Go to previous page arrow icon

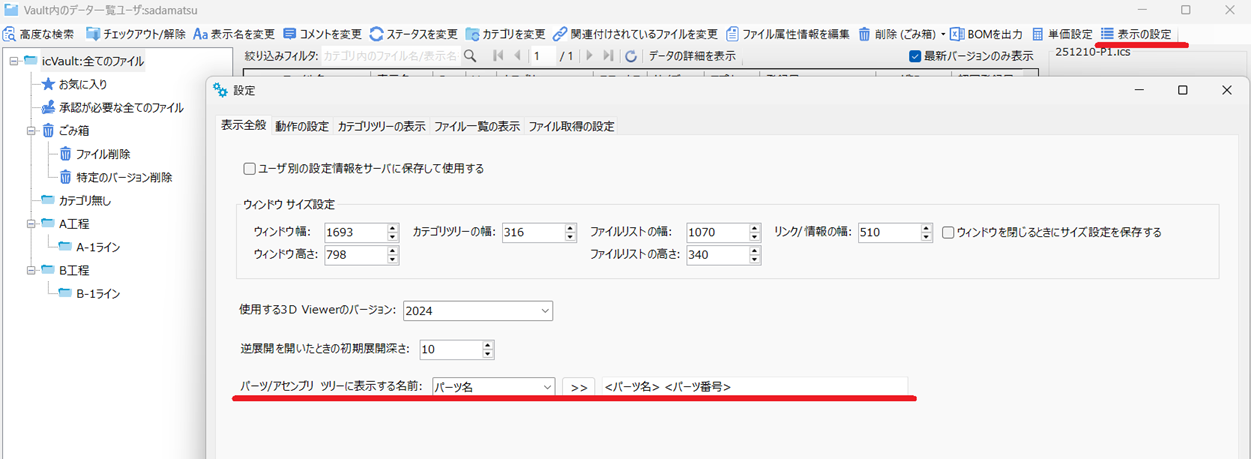(x=517, y=56)
